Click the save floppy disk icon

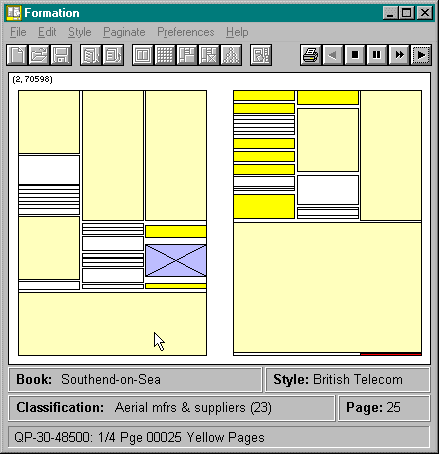click(x=61, y=55)
